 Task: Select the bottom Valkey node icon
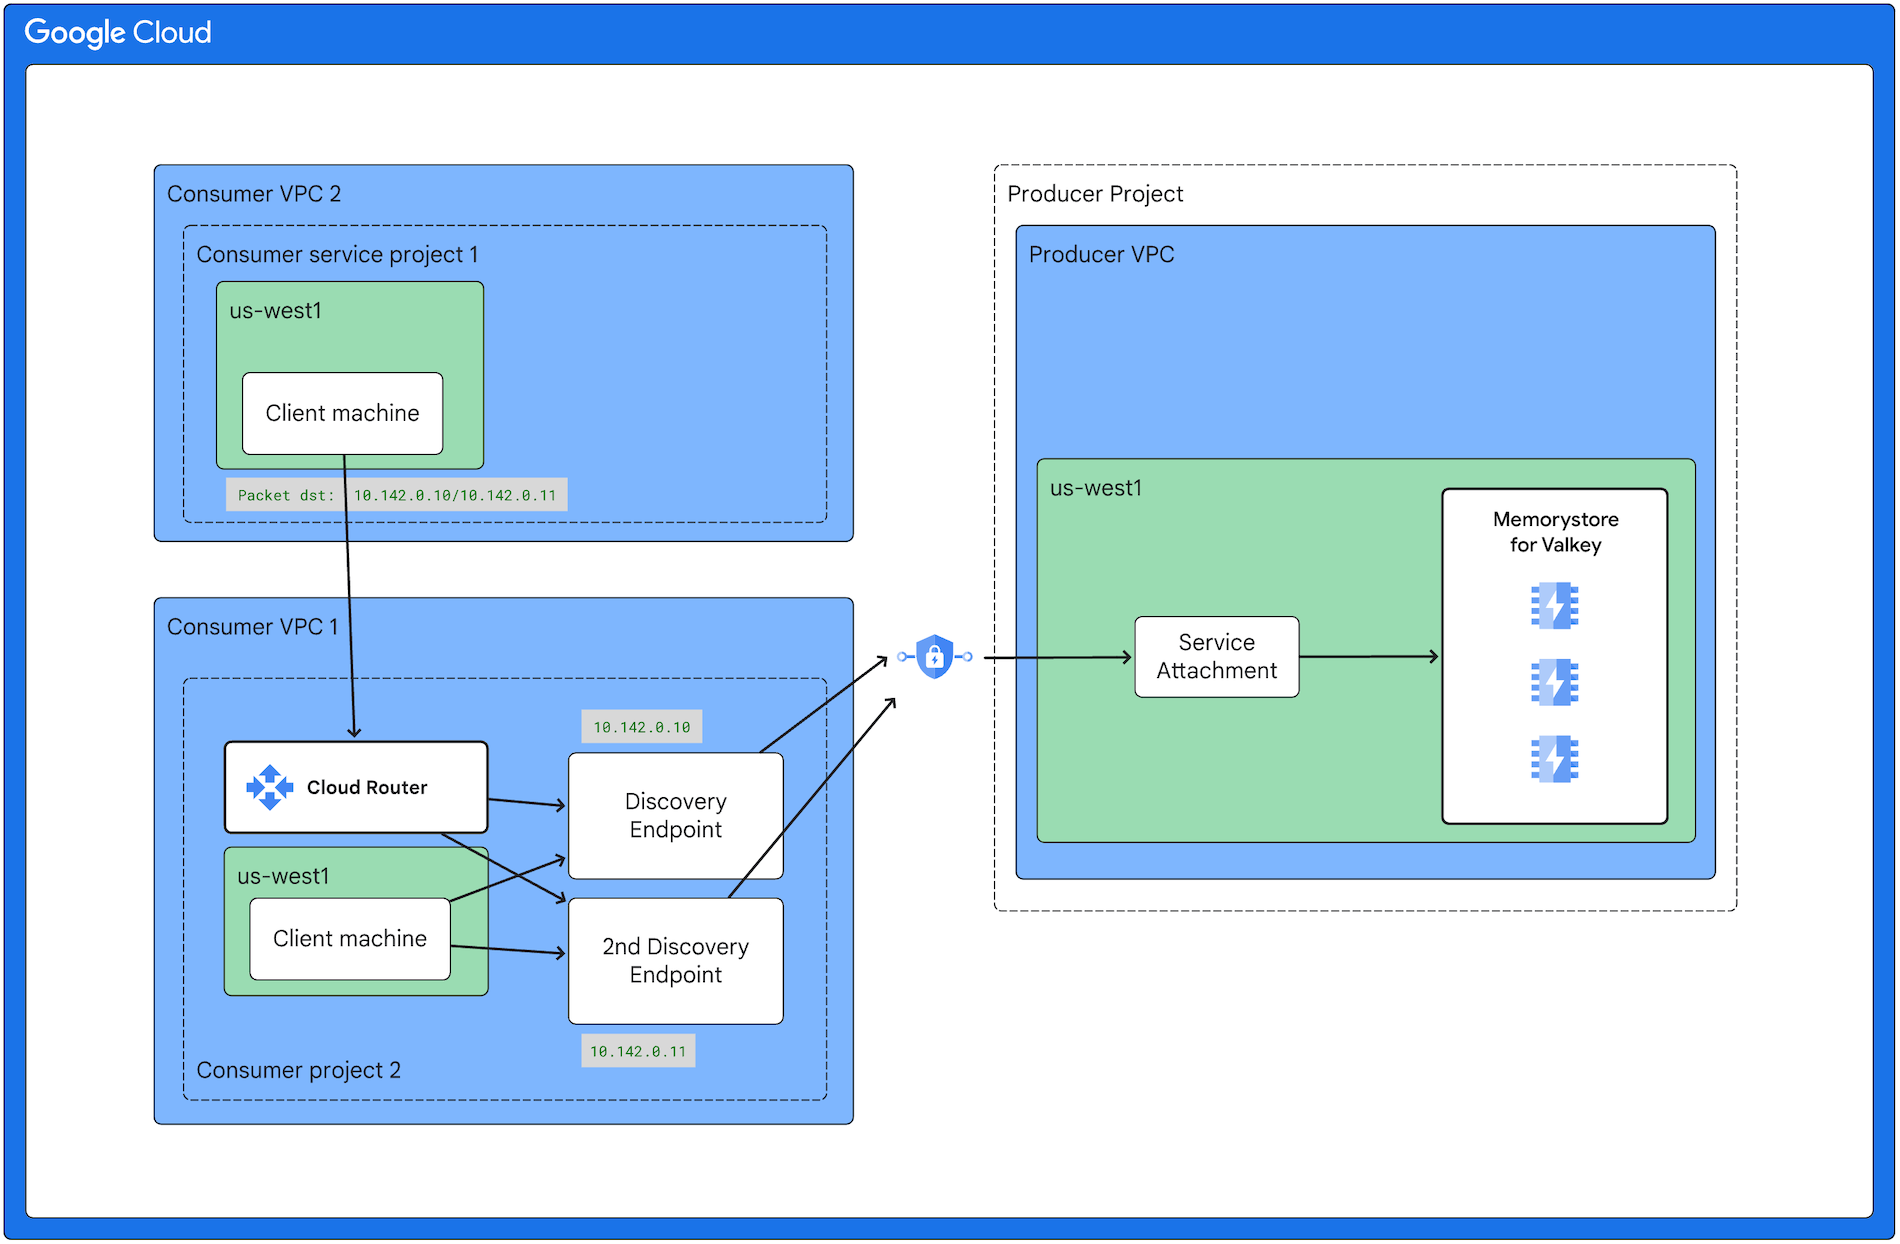pos(1554,758)
